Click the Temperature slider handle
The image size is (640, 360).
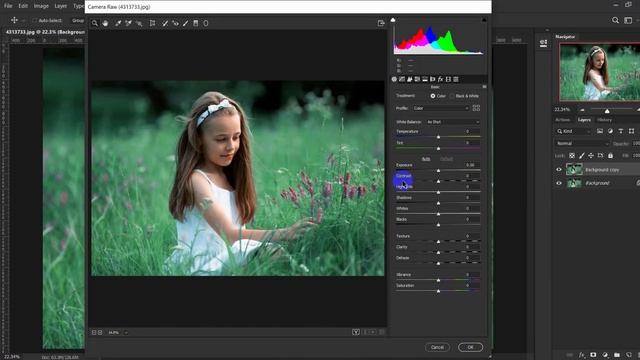click(438, 137)
